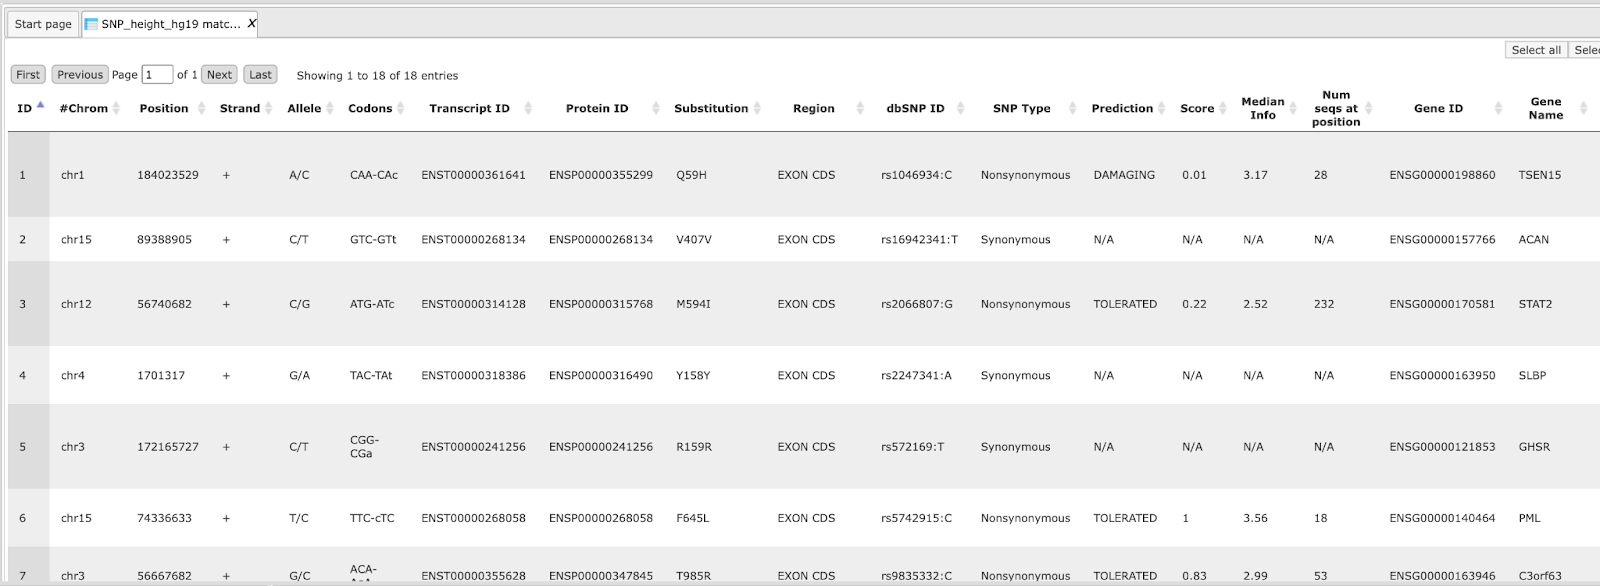
Task: Select the SNP_height_hg19 match tab
Action: click(170, 24)
